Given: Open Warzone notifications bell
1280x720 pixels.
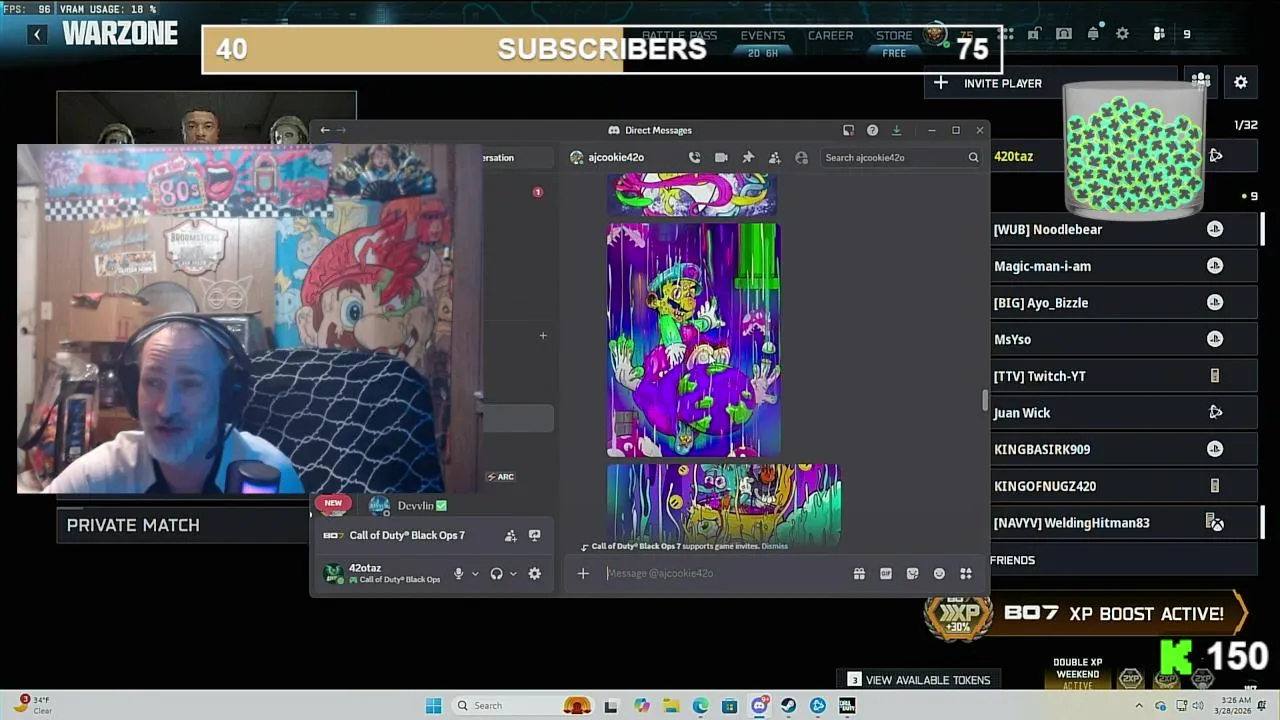Looking at the screenshot, I should [1093, 34].
